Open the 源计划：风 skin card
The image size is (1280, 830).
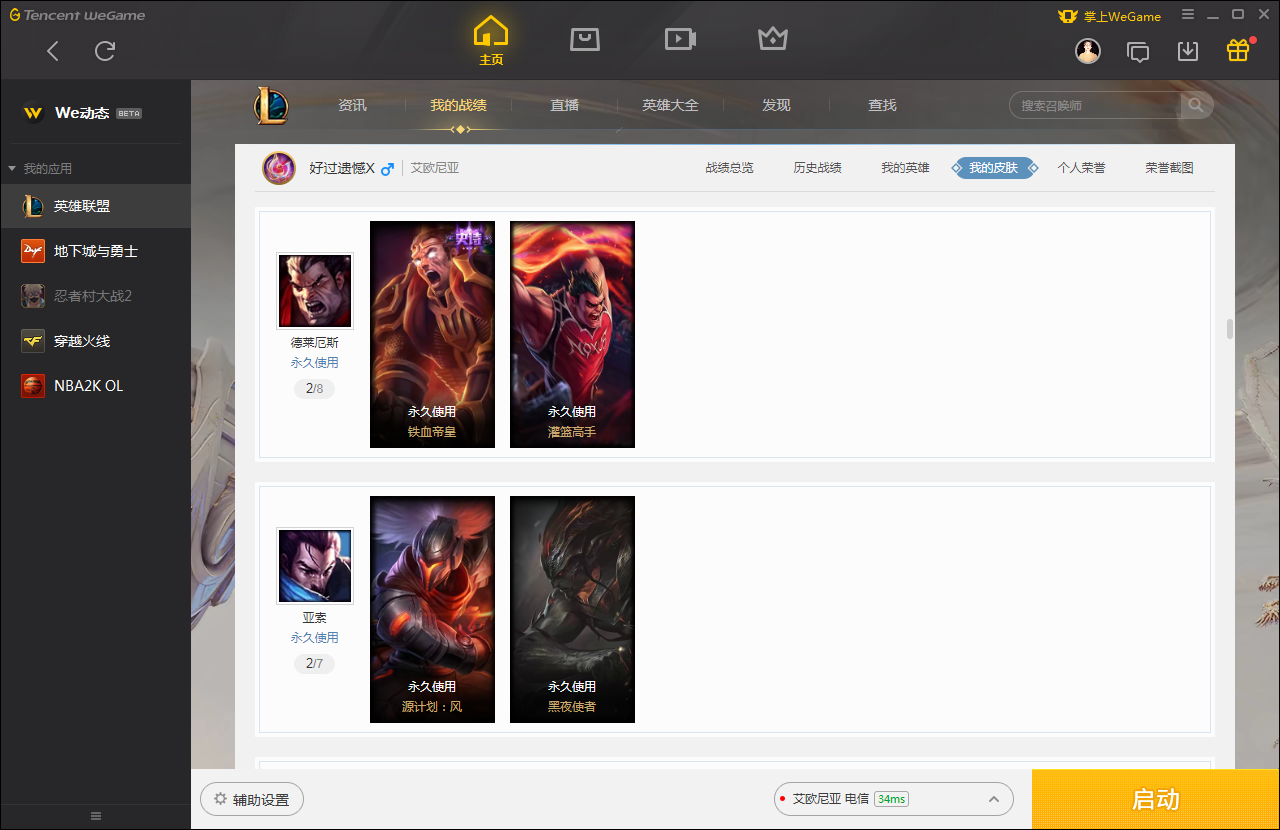(x=432, y=609)
